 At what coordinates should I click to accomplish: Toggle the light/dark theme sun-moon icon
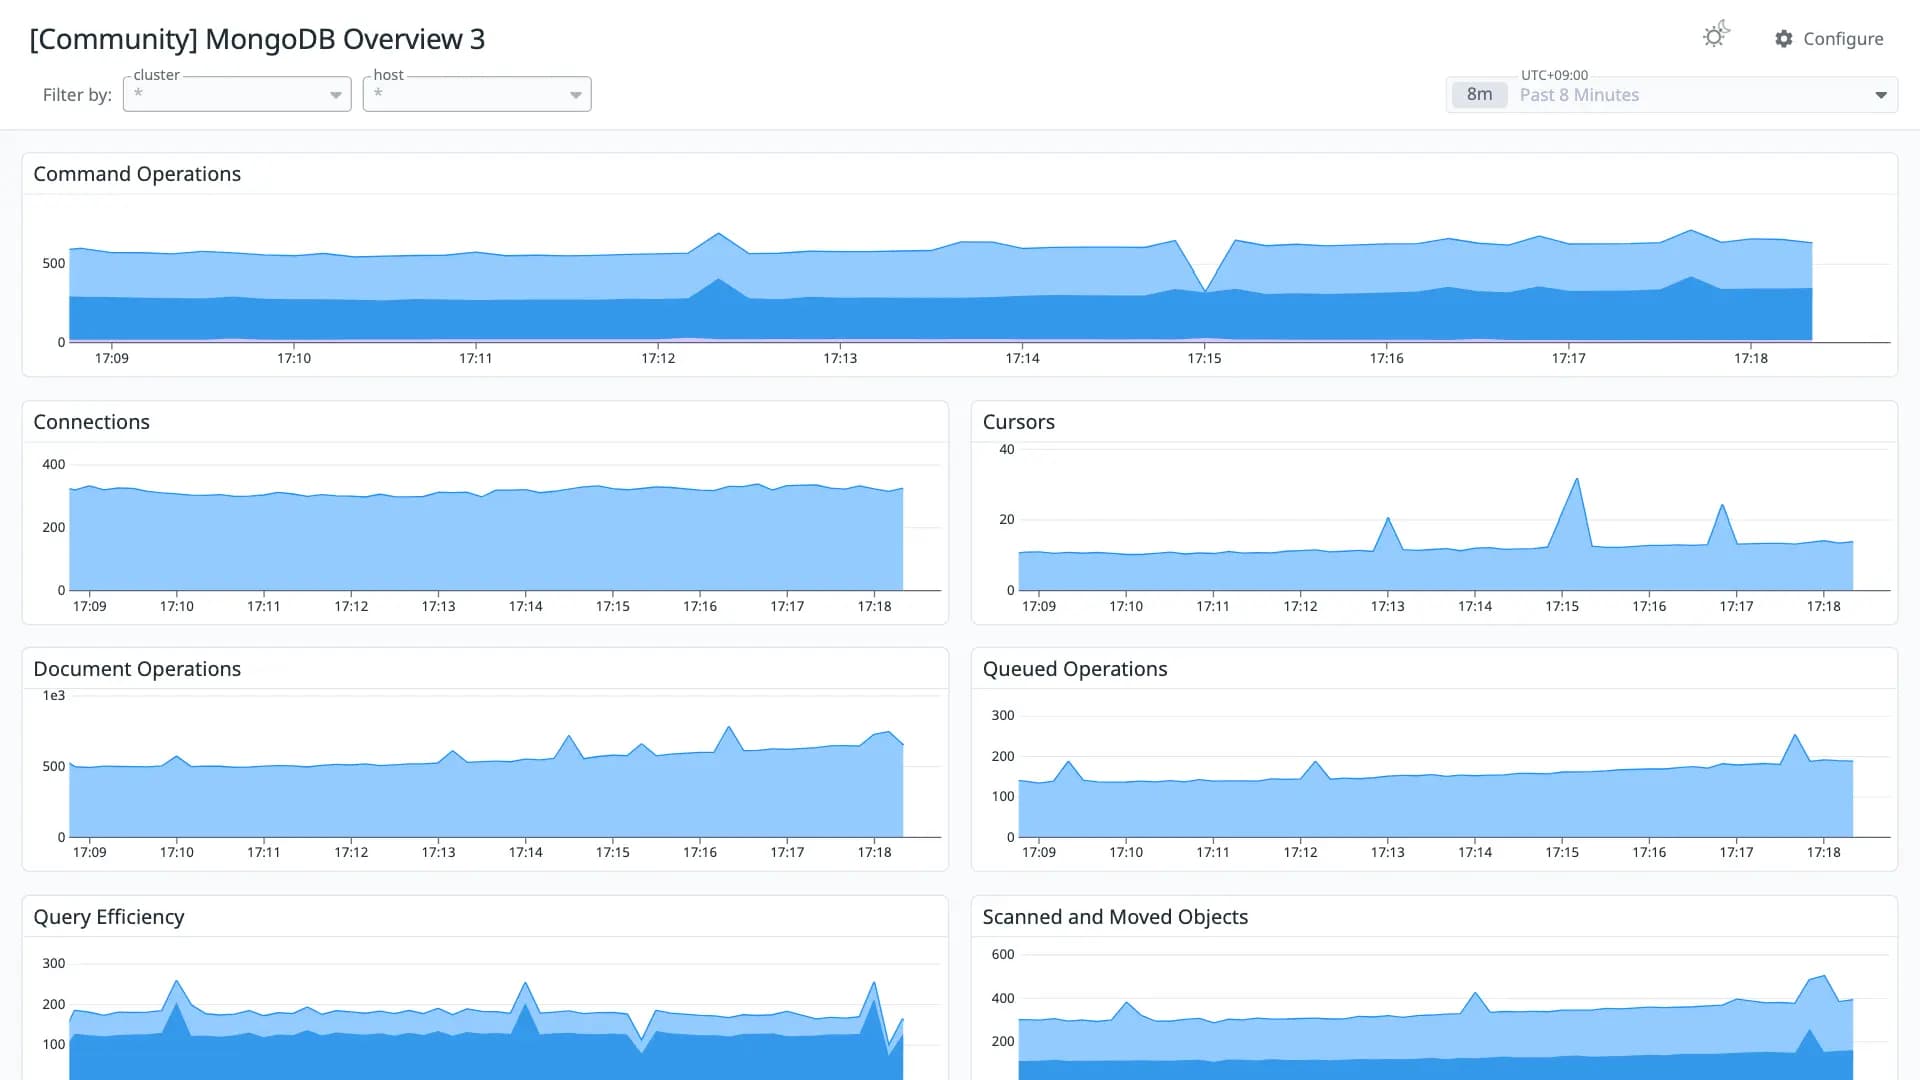(x=1716, y=35)
